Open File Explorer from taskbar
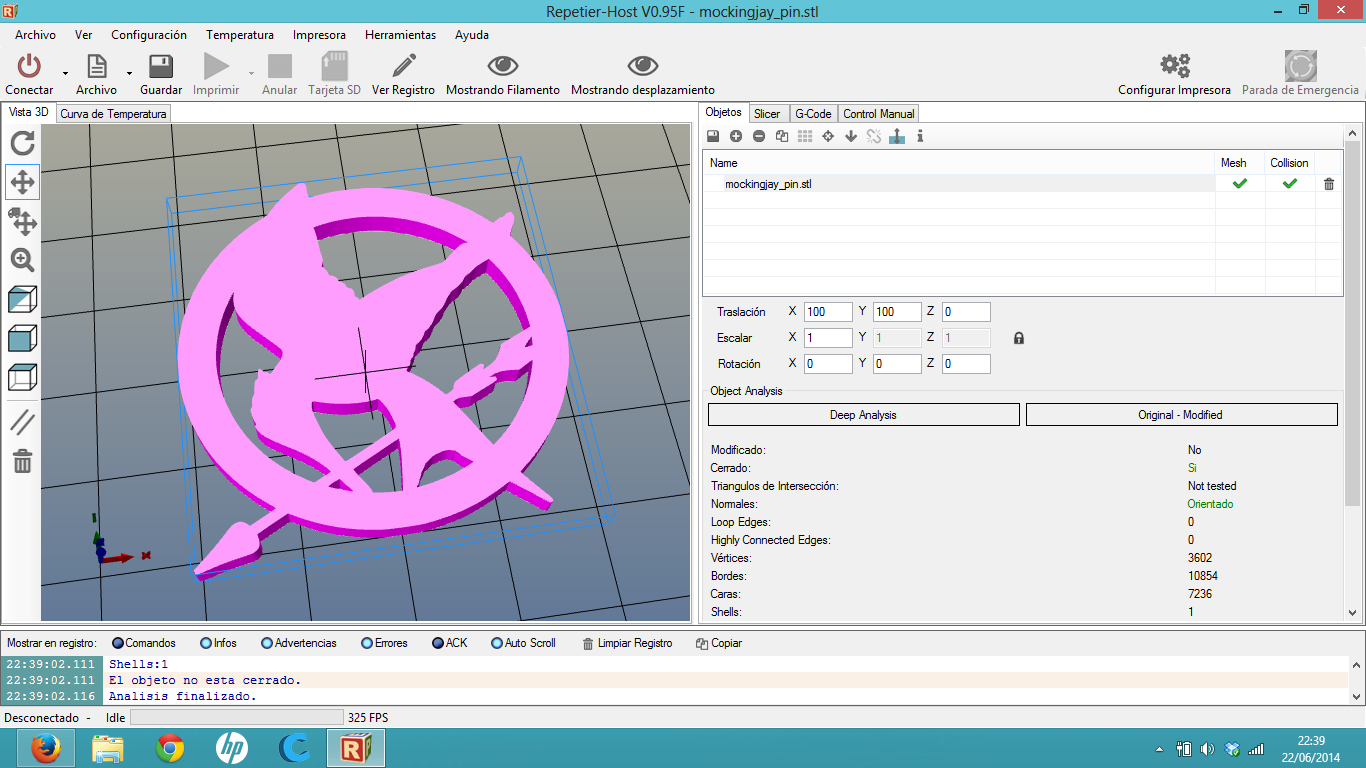 [x=108, y=748]
